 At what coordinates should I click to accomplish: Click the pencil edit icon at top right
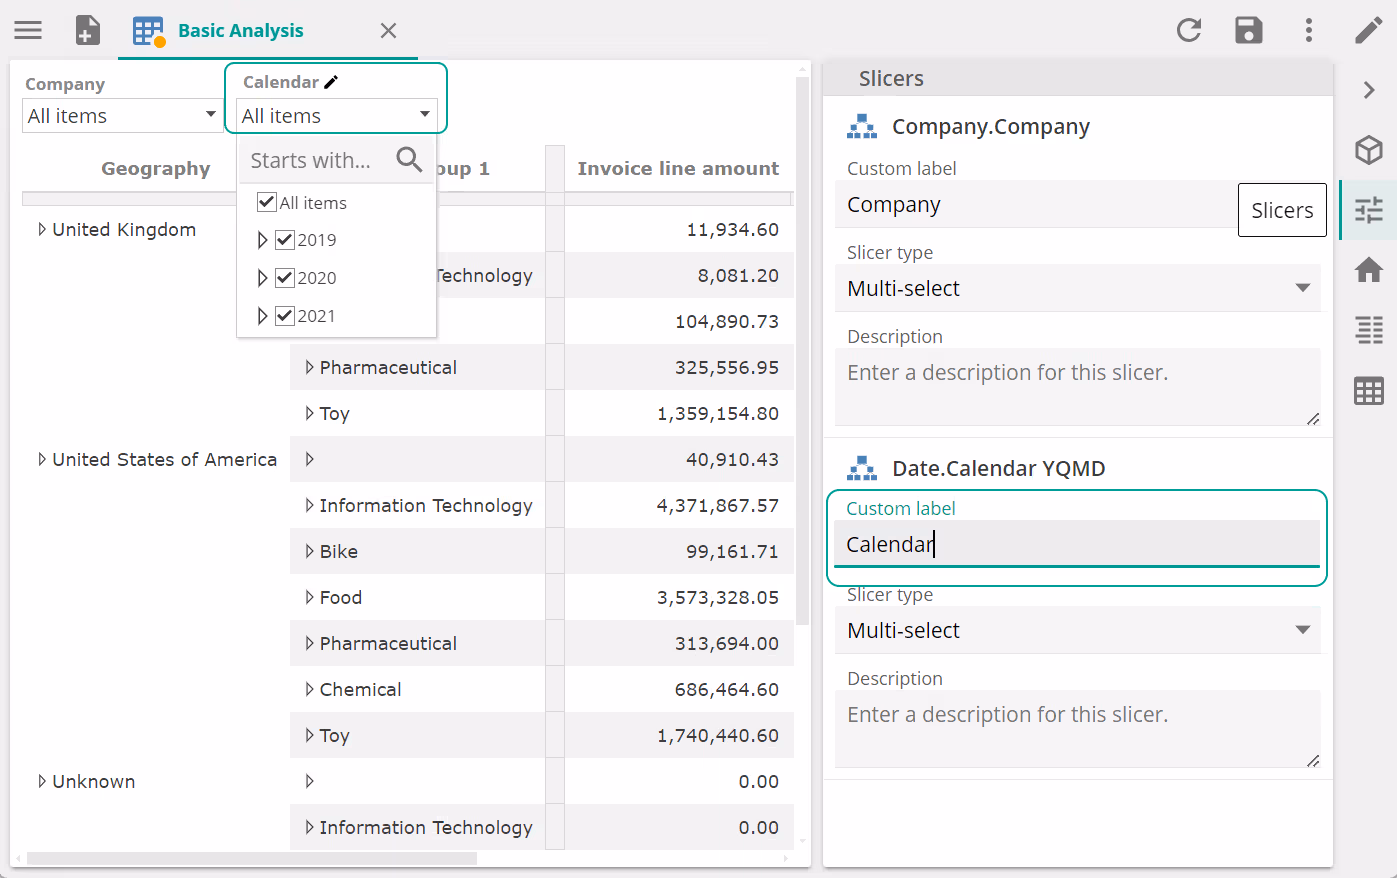coord(1368,30)
